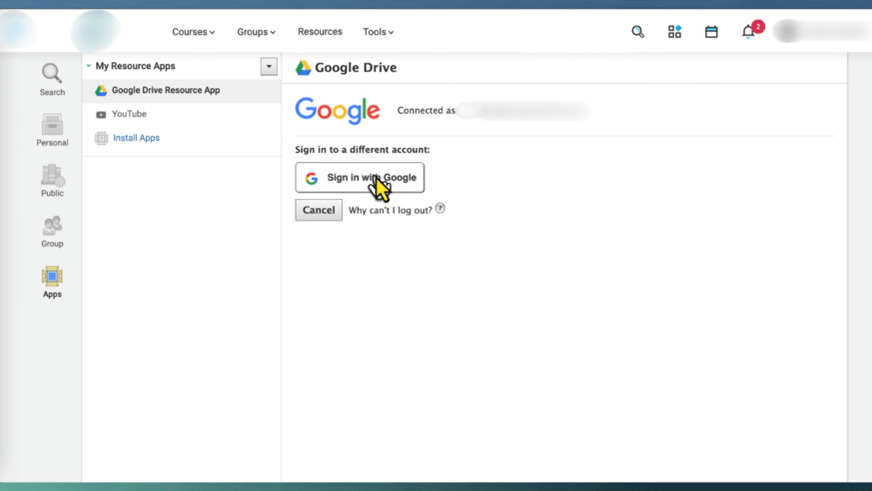This screenshot has width=872, height=491.
Task: Click the help question mark icon
Action: (440, 209)
